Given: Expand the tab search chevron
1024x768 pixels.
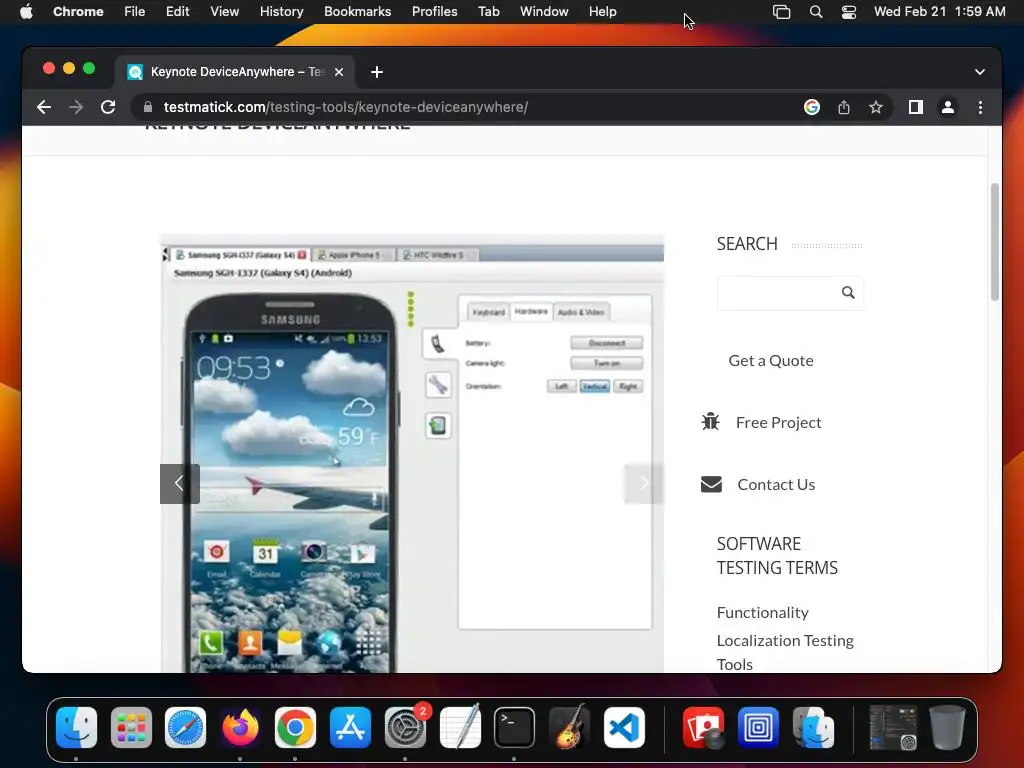Looking at the screenshot, I should [980, 72].
